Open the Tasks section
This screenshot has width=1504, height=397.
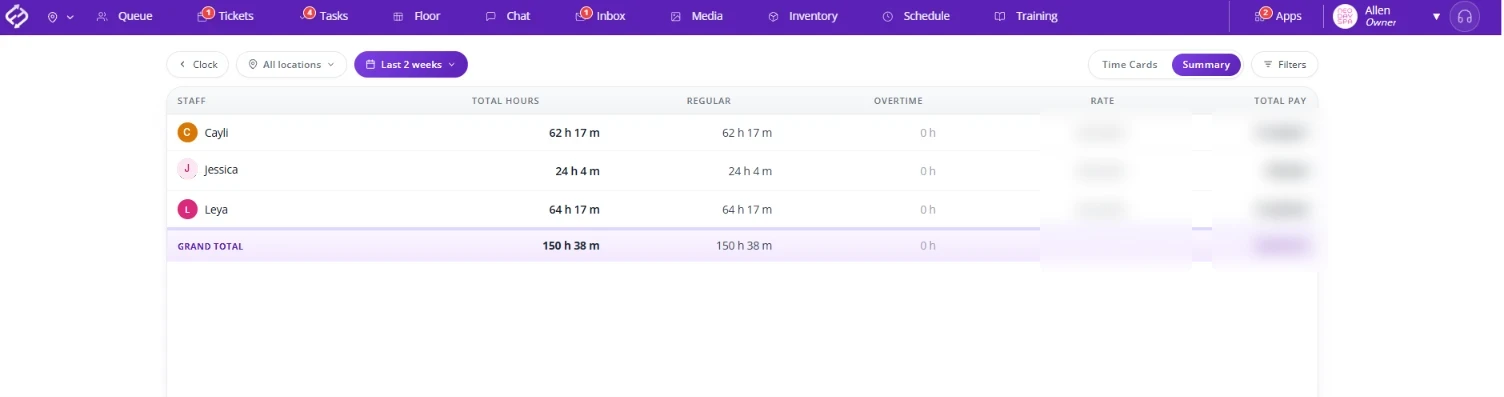(x=324, y=16)
